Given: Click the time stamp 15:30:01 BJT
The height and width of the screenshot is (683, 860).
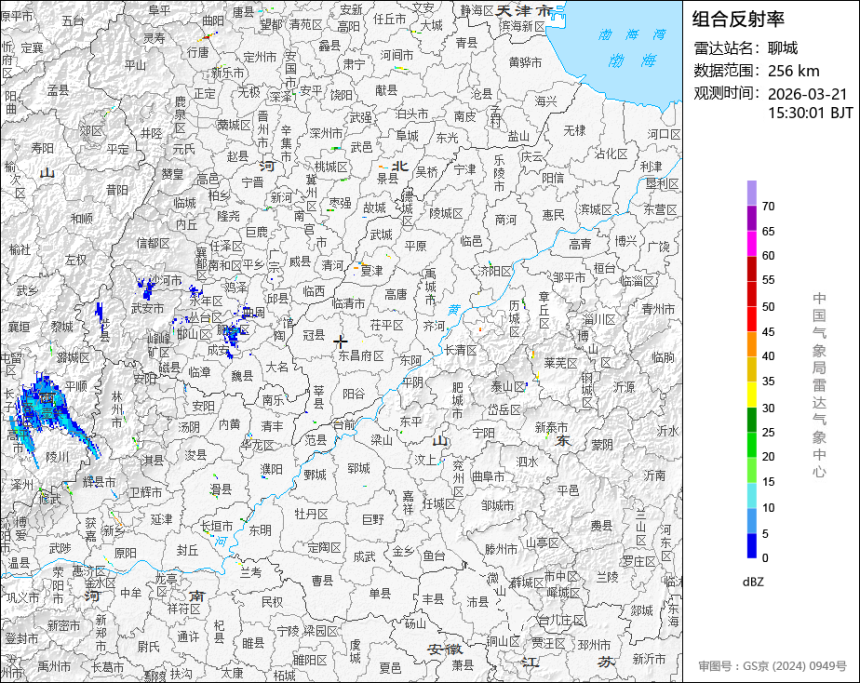Looking at the screenshot, I should [810, 113].
